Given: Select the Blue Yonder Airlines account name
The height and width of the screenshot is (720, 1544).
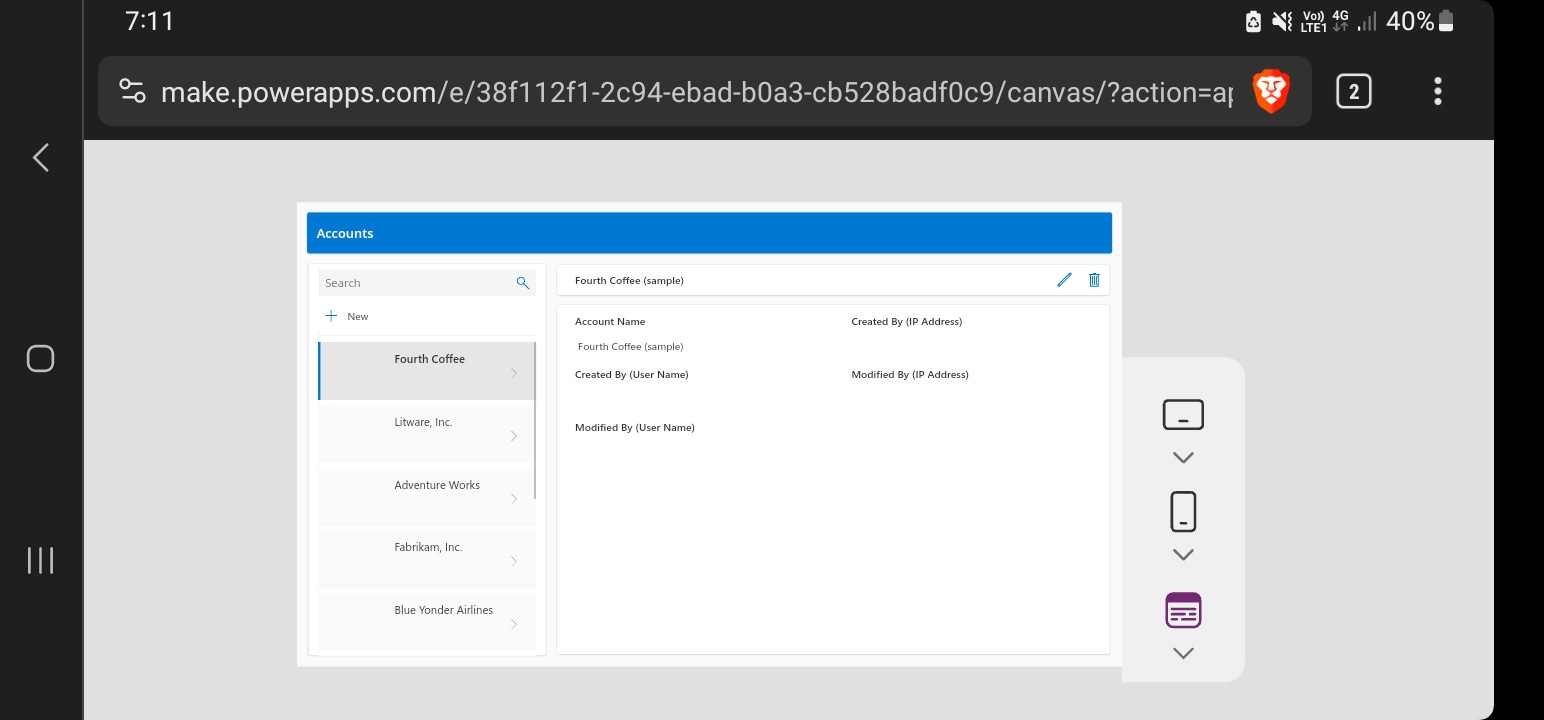Looking at the screenshot, I should click(x=443, y=610).
